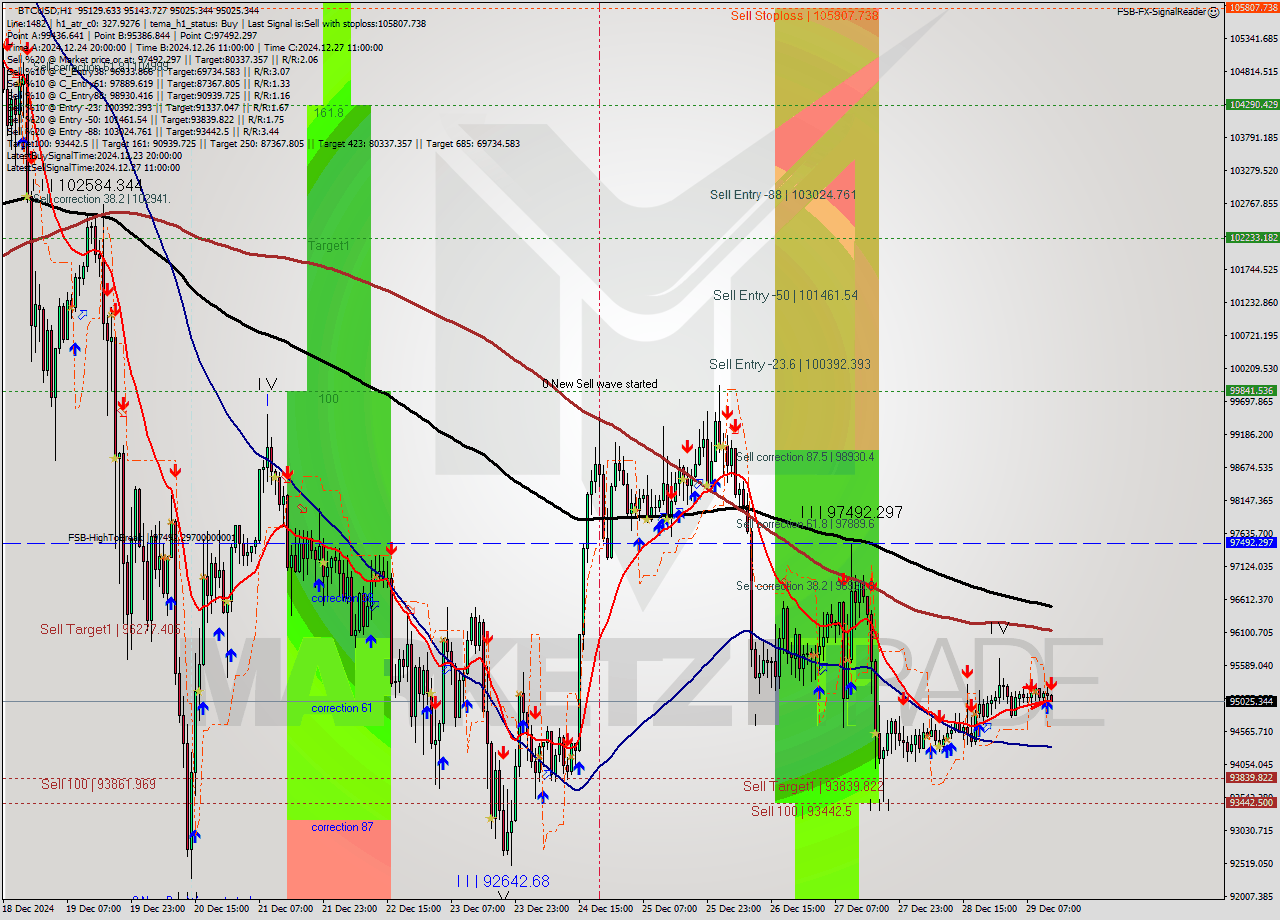1280x920 pixels.
Task: Select the current price tag 95025.344
Action: 1252,701
